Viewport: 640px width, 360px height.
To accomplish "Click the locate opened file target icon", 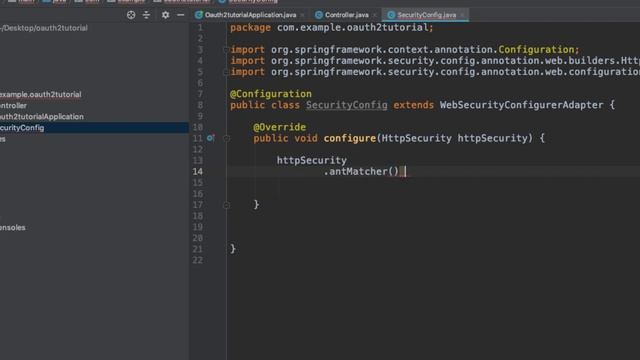I will [x=131, y=15].
